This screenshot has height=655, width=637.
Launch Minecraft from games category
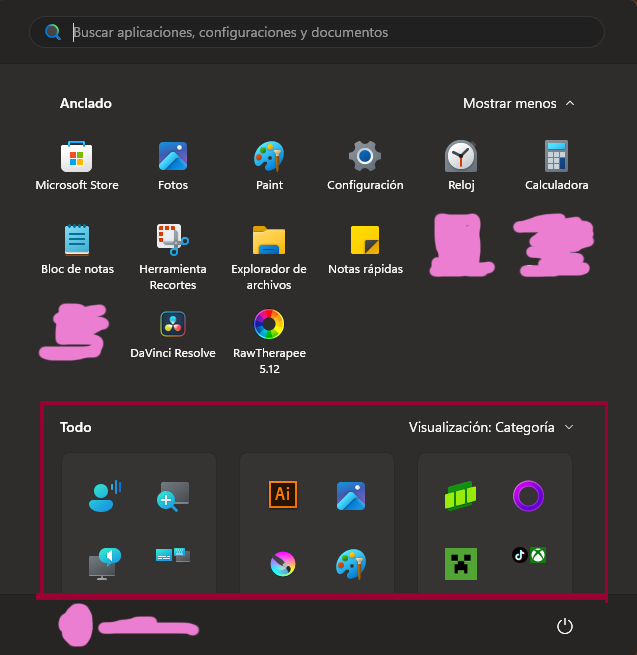coord(461,564)
